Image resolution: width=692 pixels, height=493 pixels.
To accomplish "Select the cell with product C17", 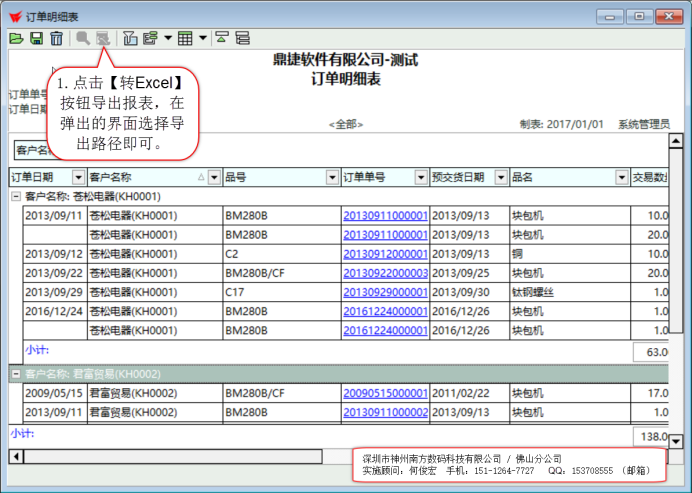I will pos(282,292).
